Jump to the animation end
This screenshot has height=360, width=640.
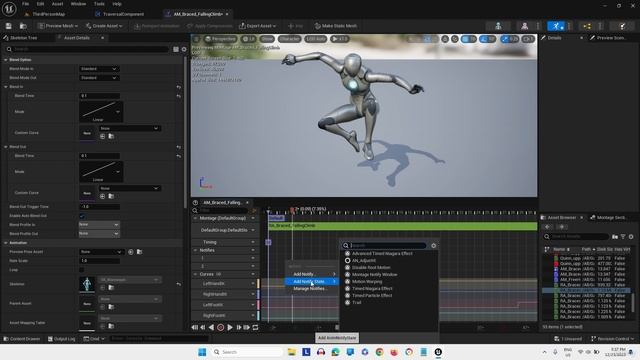point(247,327)
